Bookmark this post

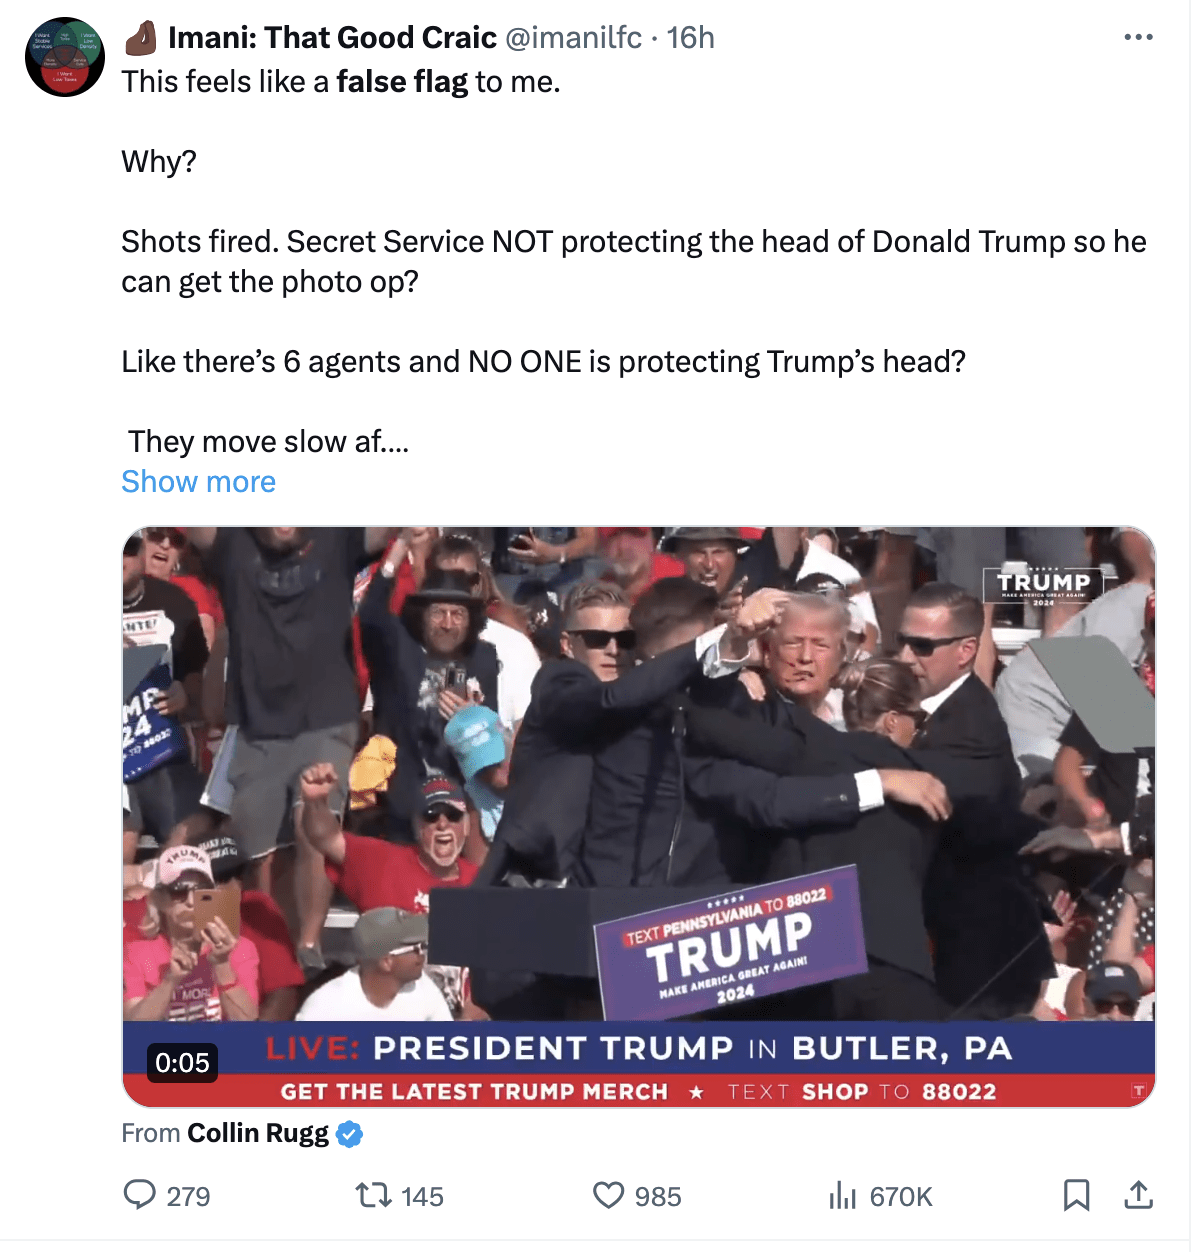[1076, 1195]
